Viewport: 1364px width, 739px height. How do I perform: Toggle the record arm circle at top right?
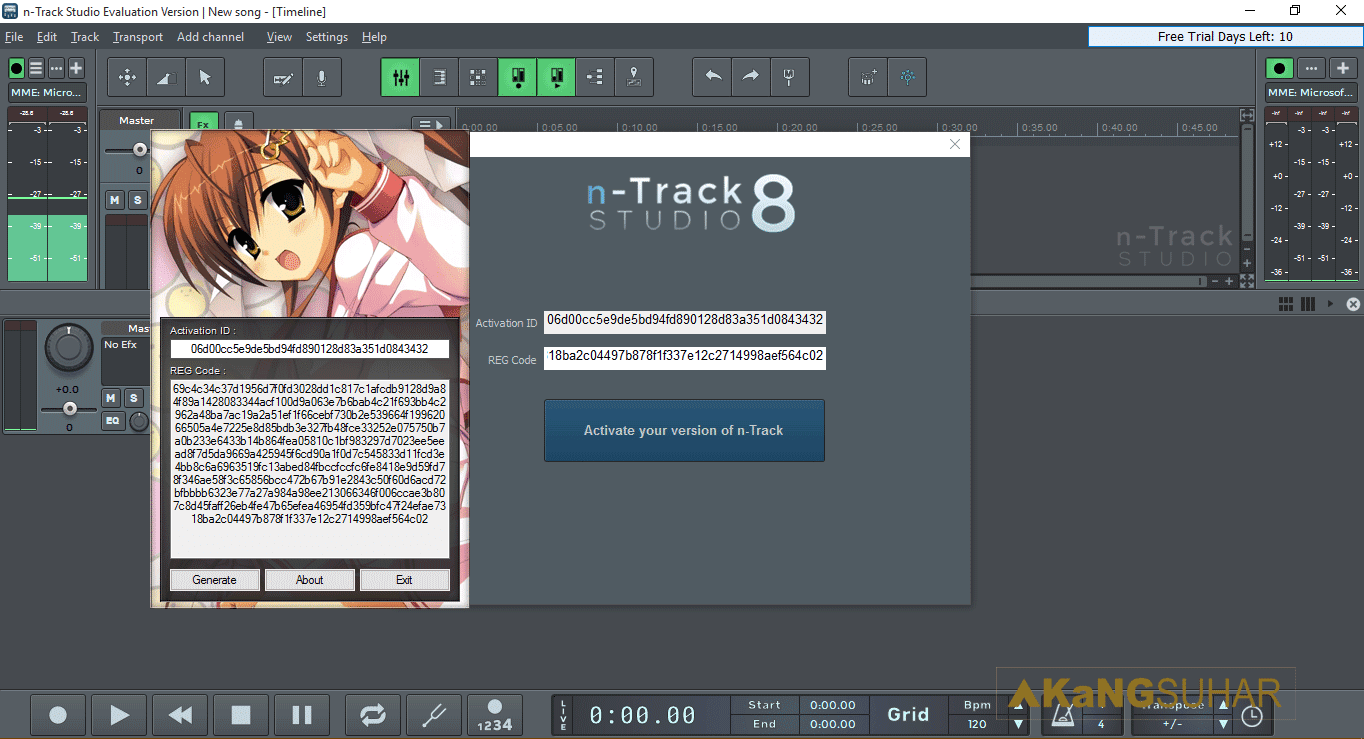[x=1279, y=69]
